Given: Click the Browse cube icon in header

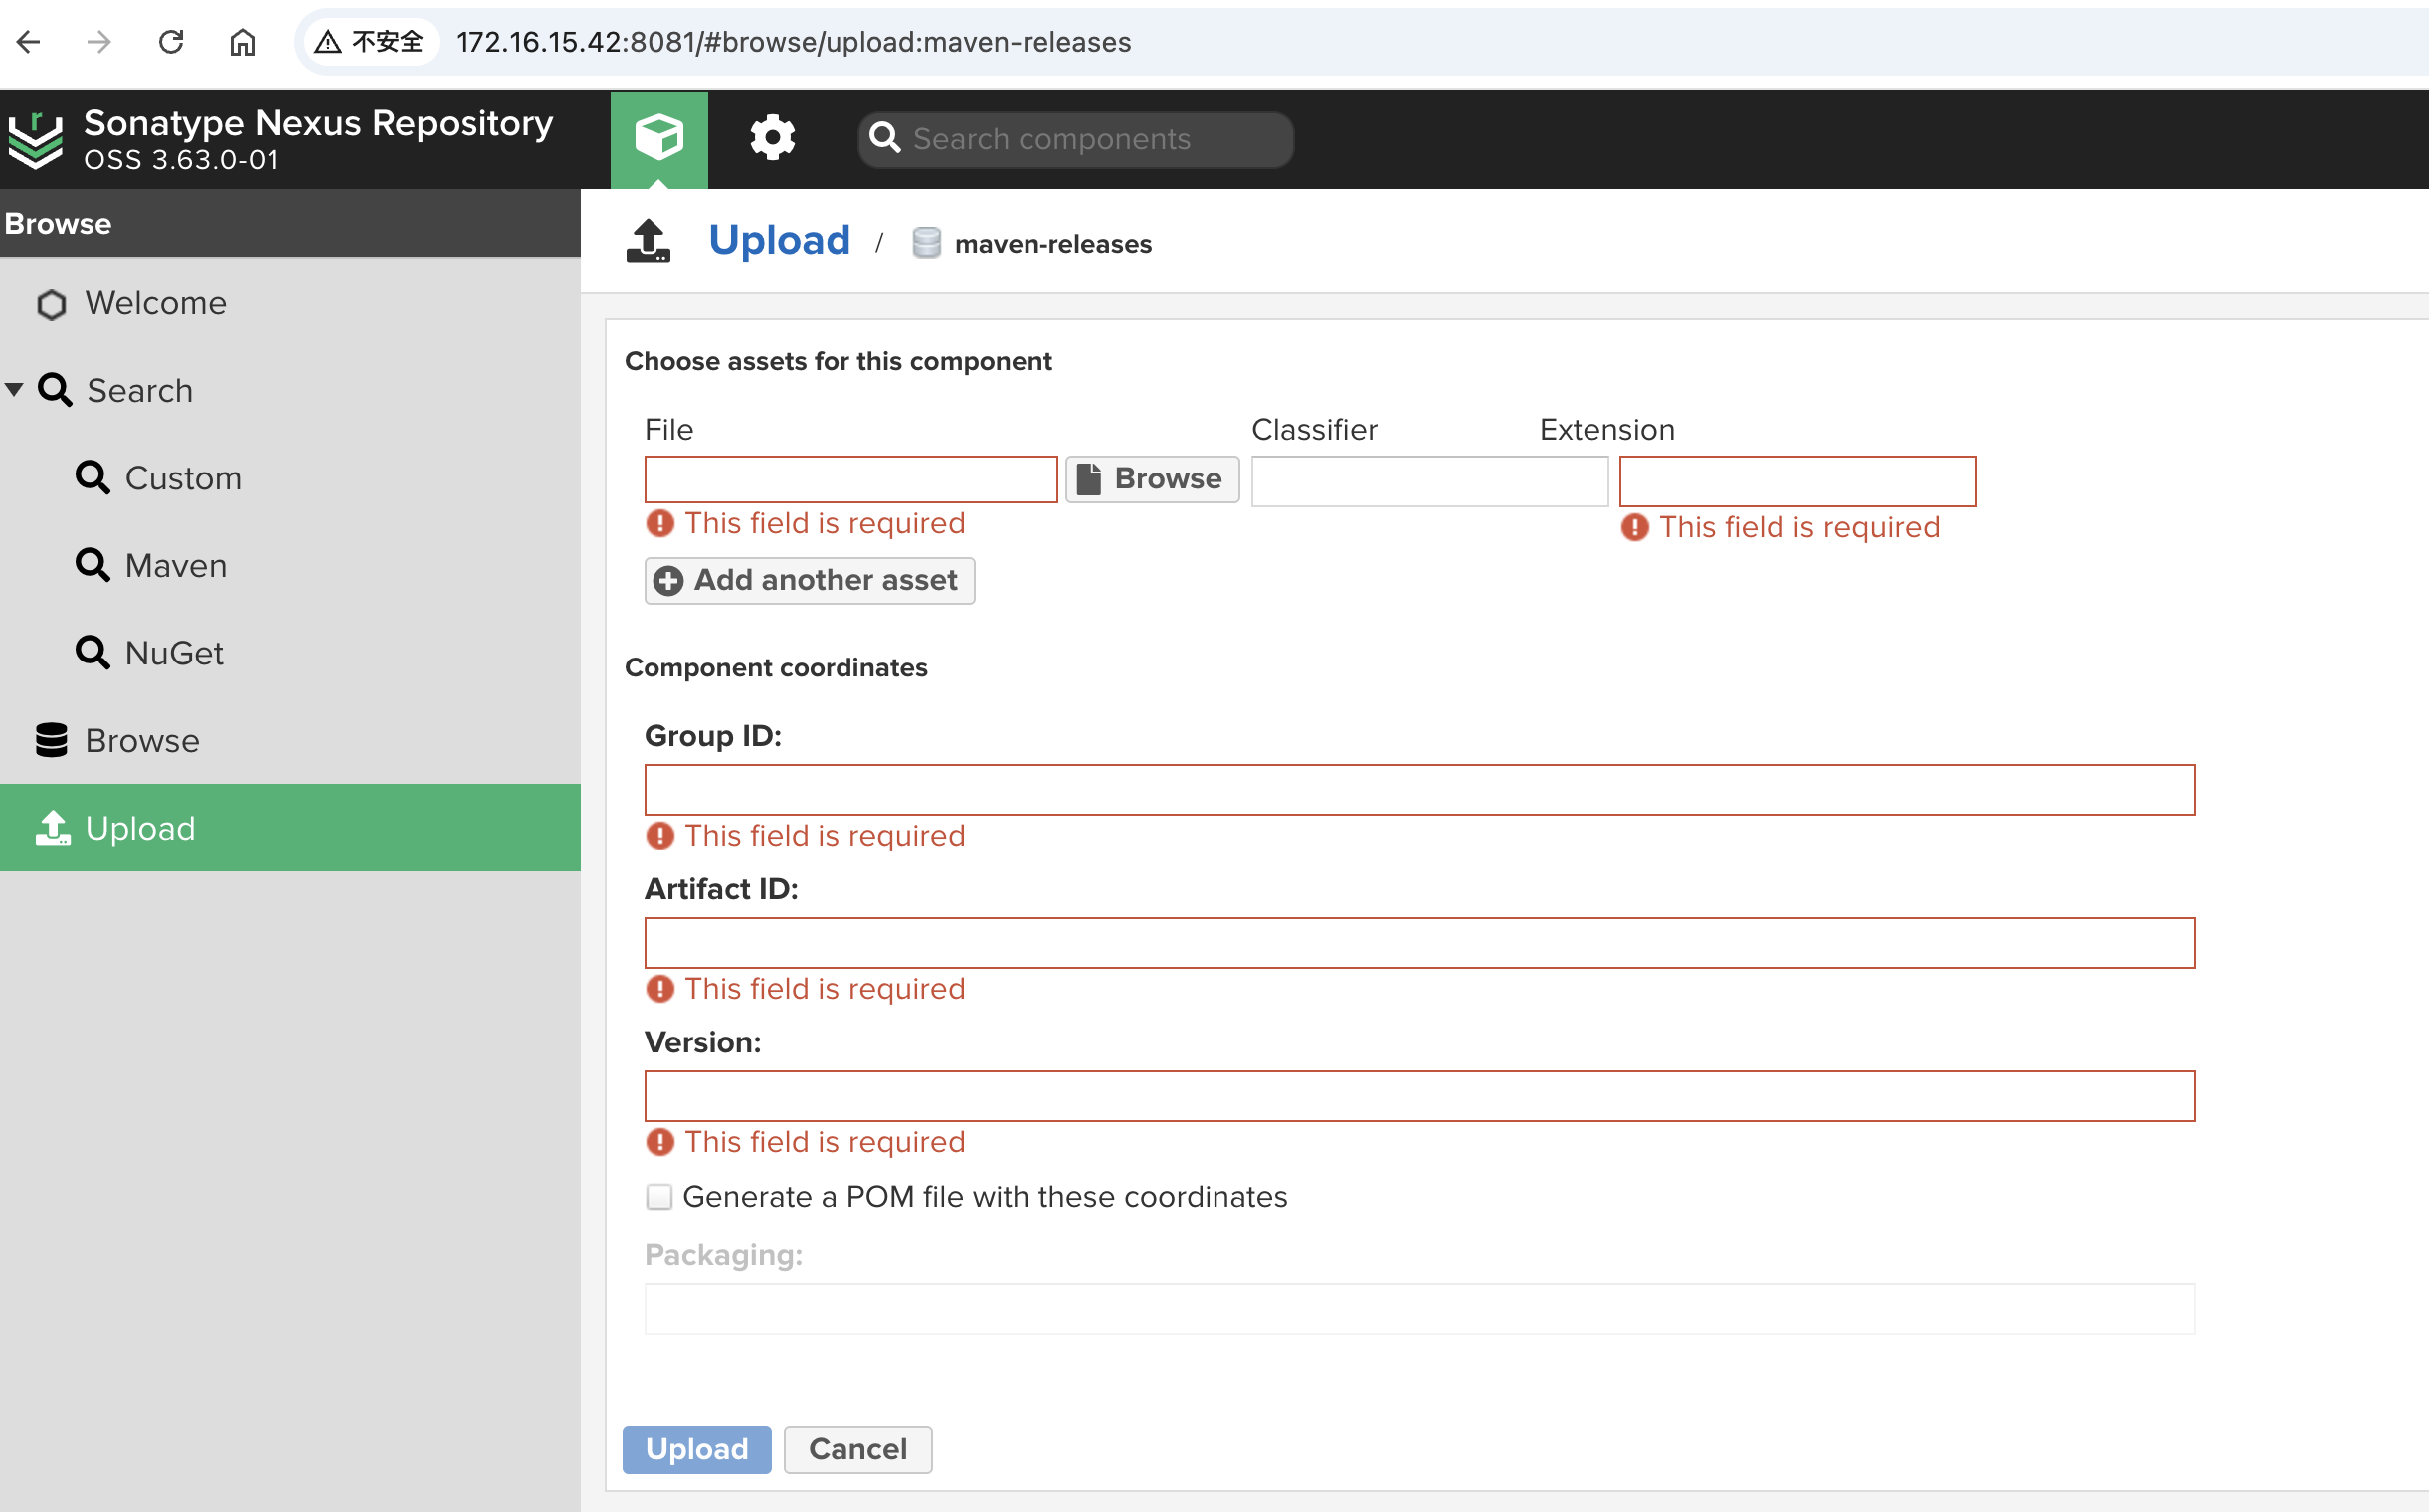Looking at the screenshot, I should [x=659, y=137].
